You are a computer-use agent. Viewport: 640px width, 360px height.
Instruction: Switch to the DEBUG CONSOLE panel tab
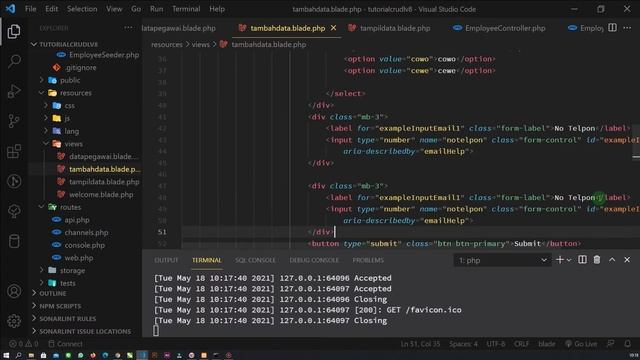[x=314, y=260]
